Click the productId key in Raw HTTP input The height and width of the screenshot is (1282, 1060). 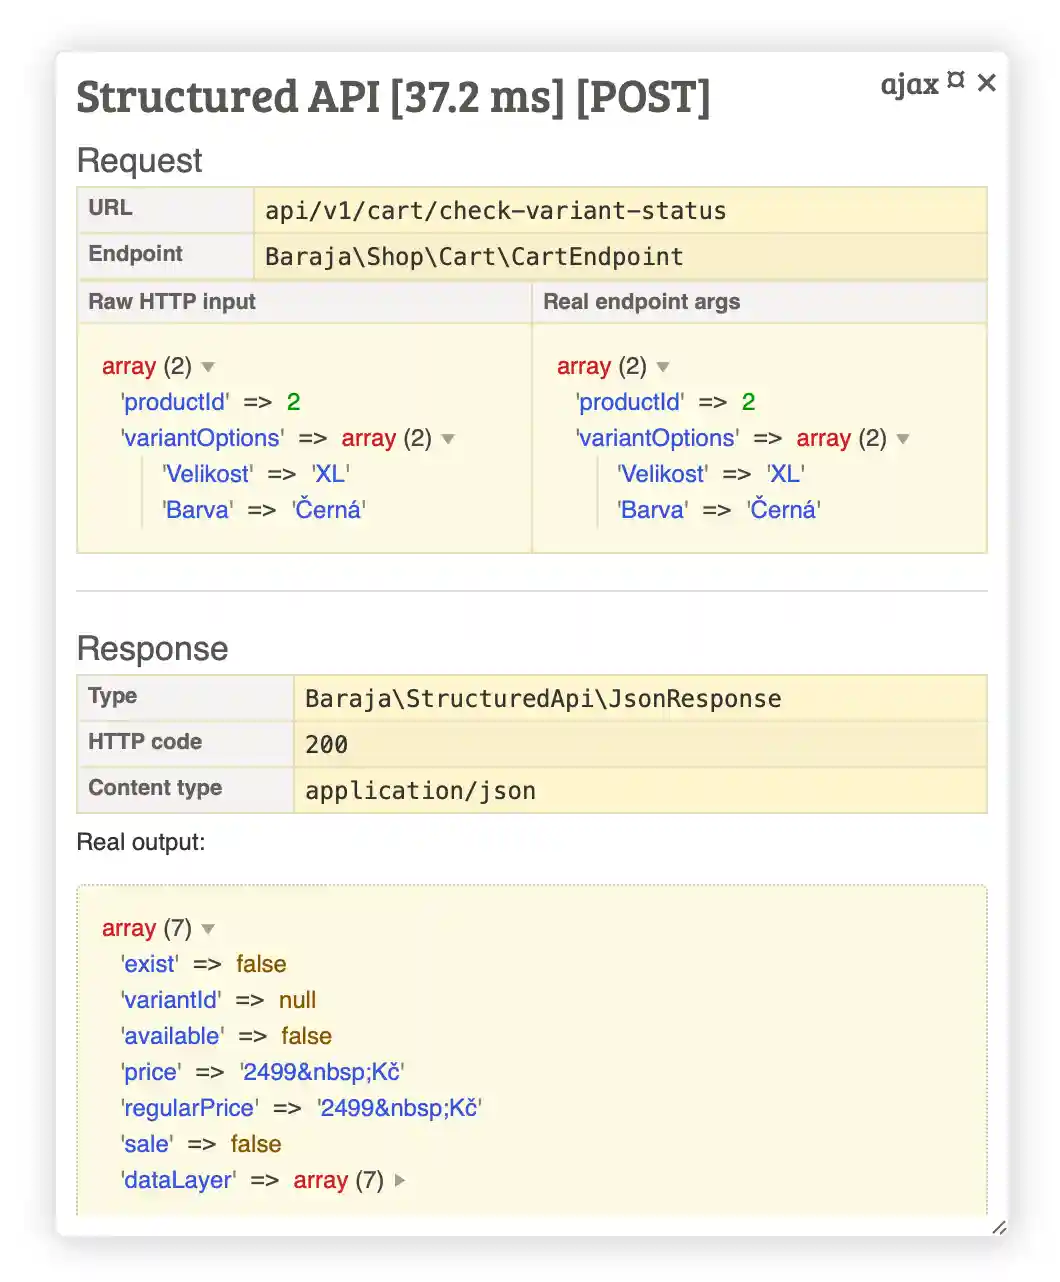click(x=173, y=402)
